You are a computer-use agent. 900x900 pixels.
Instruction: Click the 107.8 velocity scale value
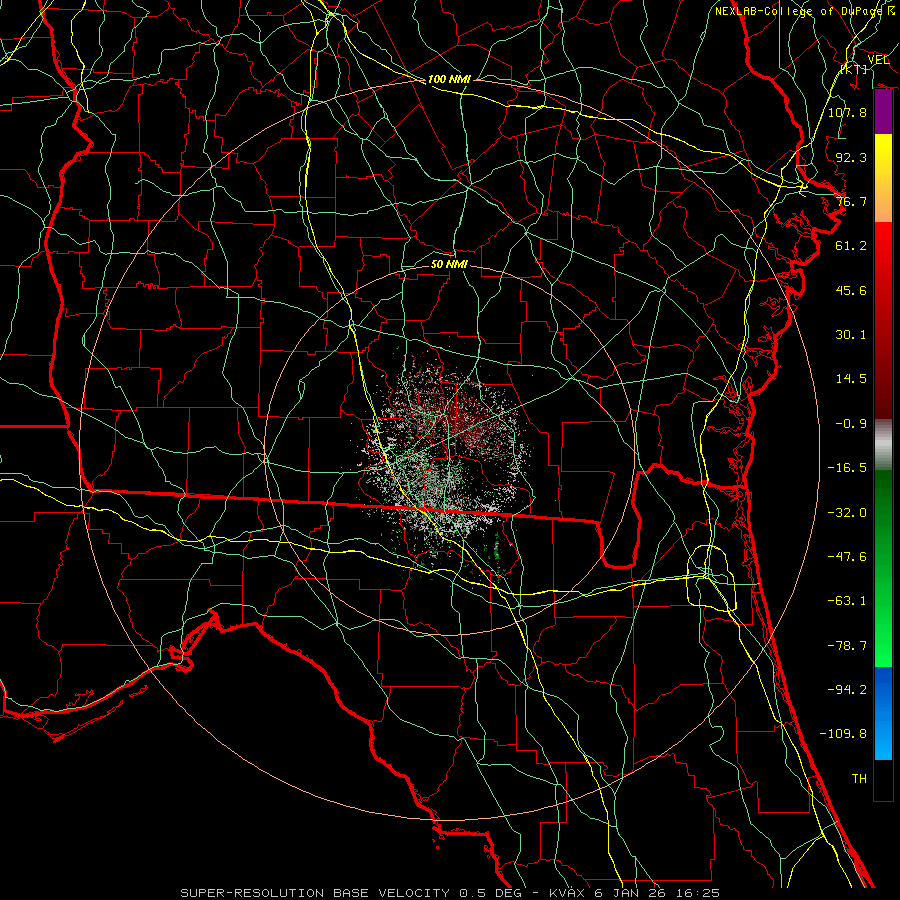tap(847, 112)
